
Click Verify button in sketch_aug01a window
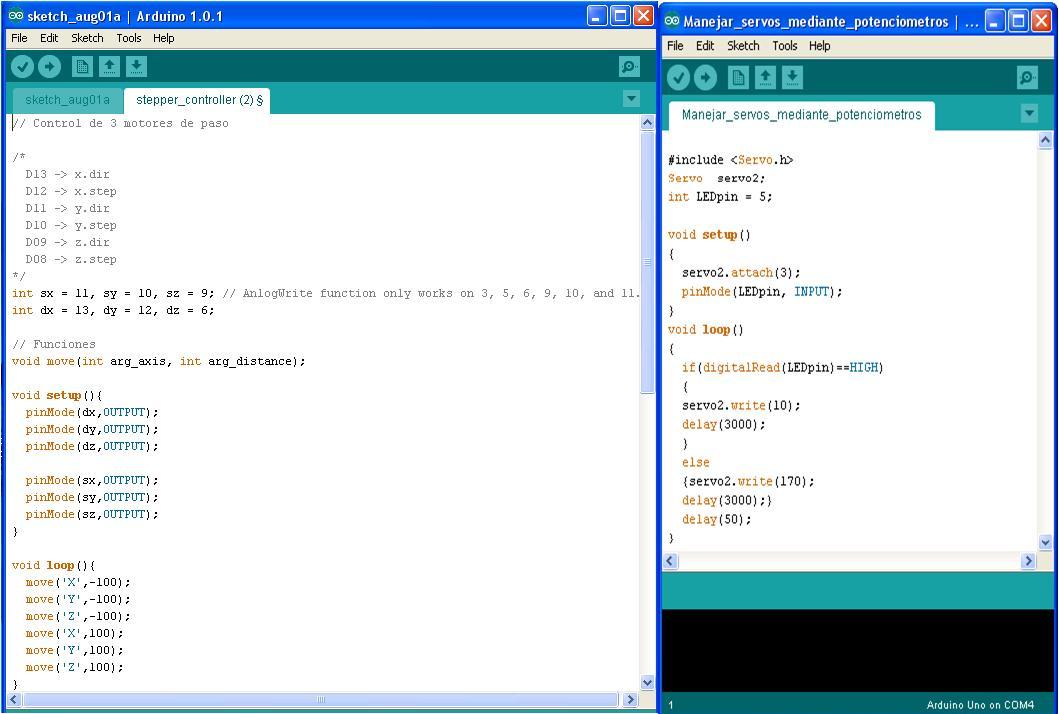[22, 66]
